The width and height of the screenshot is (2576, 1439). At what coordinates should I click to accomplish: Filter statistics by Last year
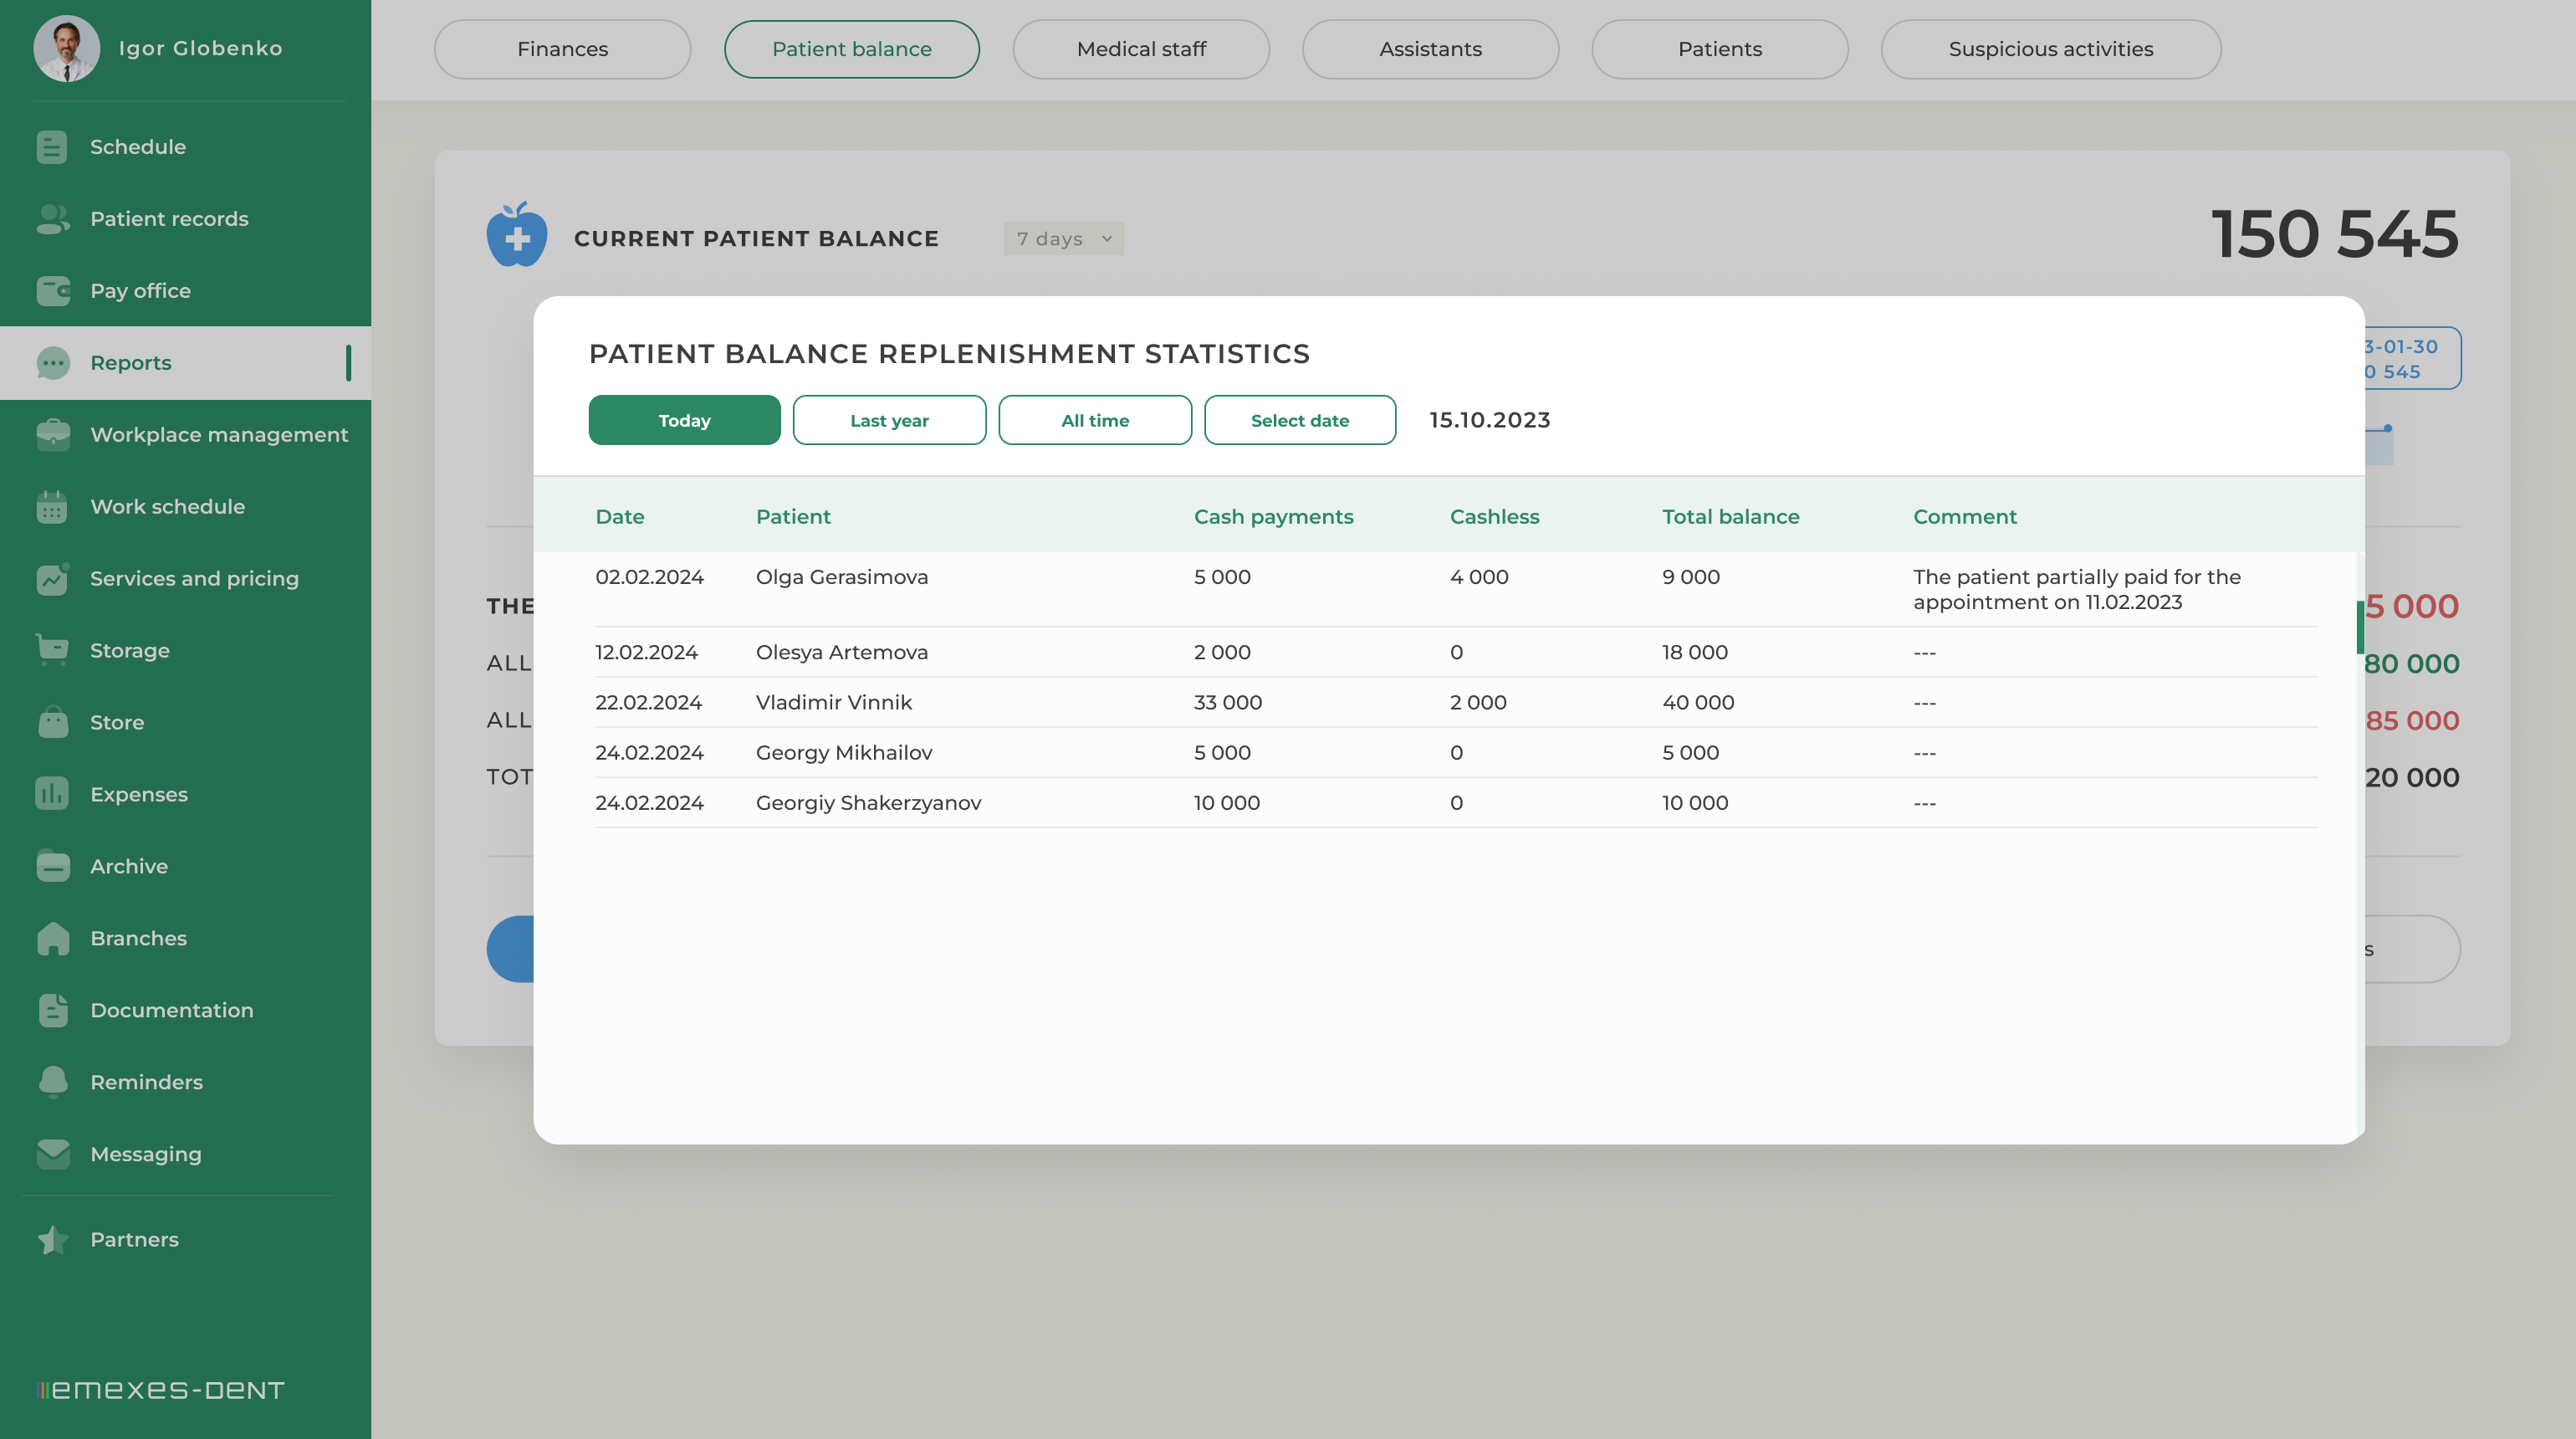(x=889, y=420)
